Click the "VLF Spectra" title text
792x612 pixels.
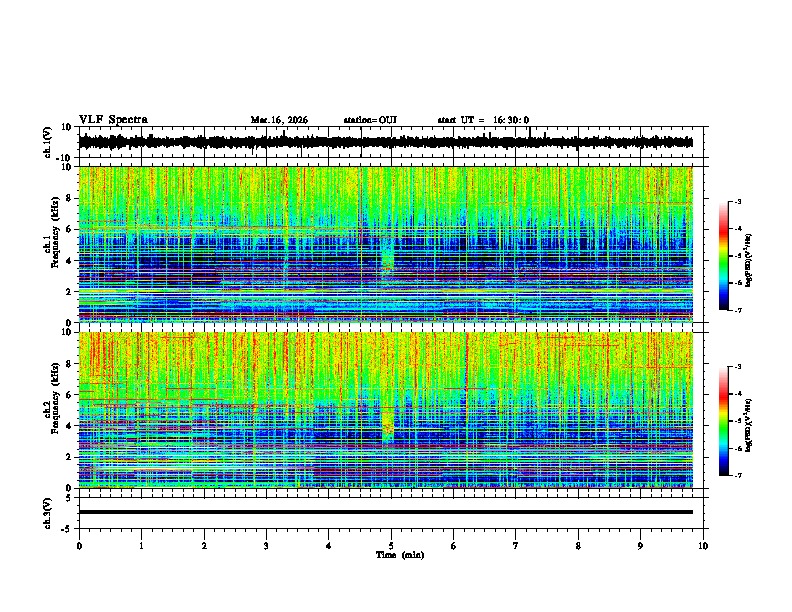click(113, 120)
